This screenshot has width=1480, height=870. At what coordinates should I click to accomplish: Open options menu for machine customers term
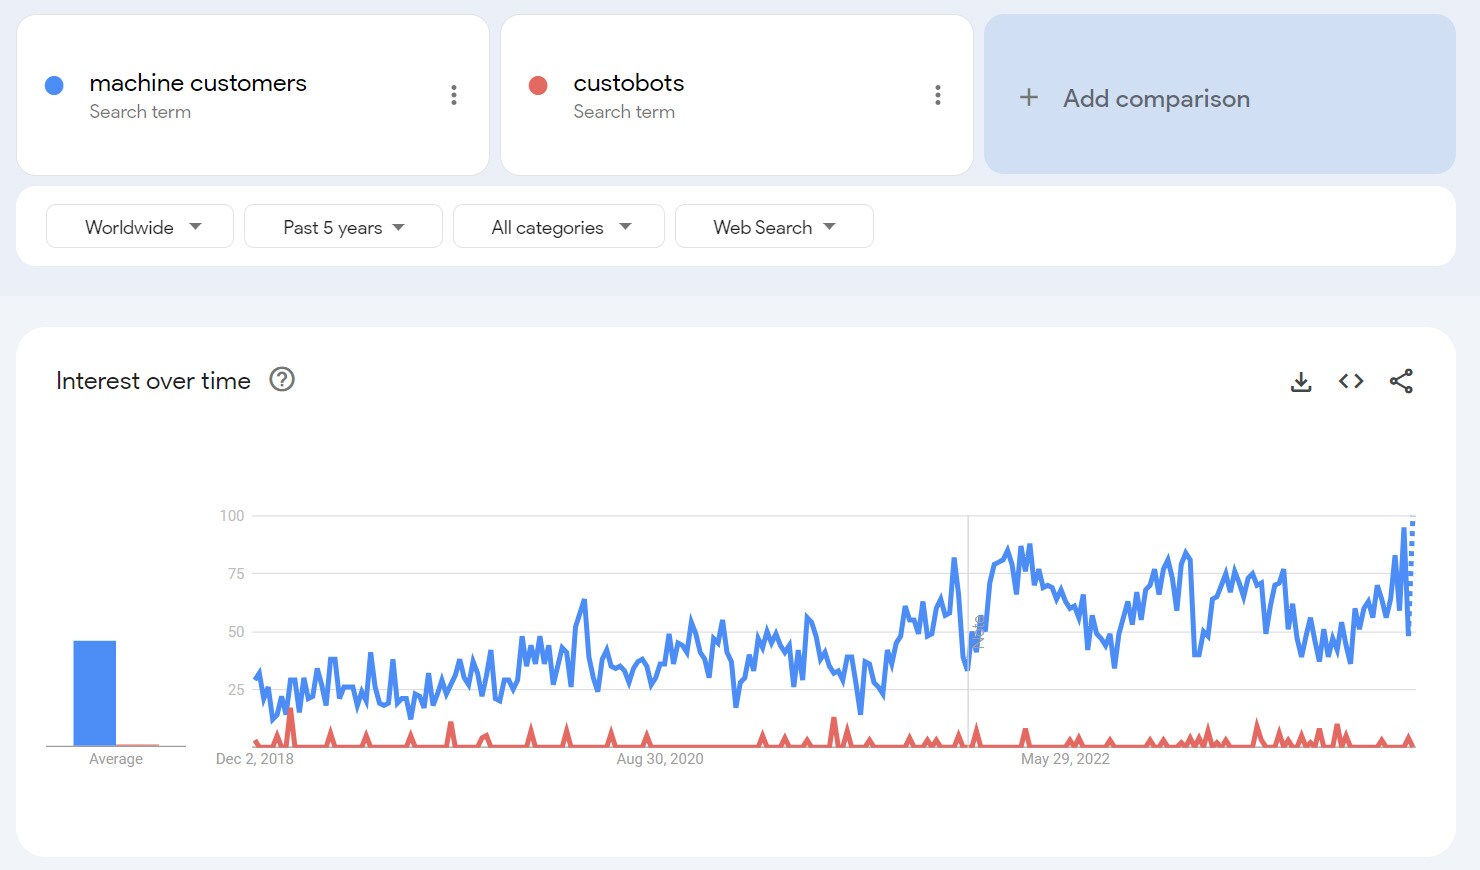[x=454, y=94]
